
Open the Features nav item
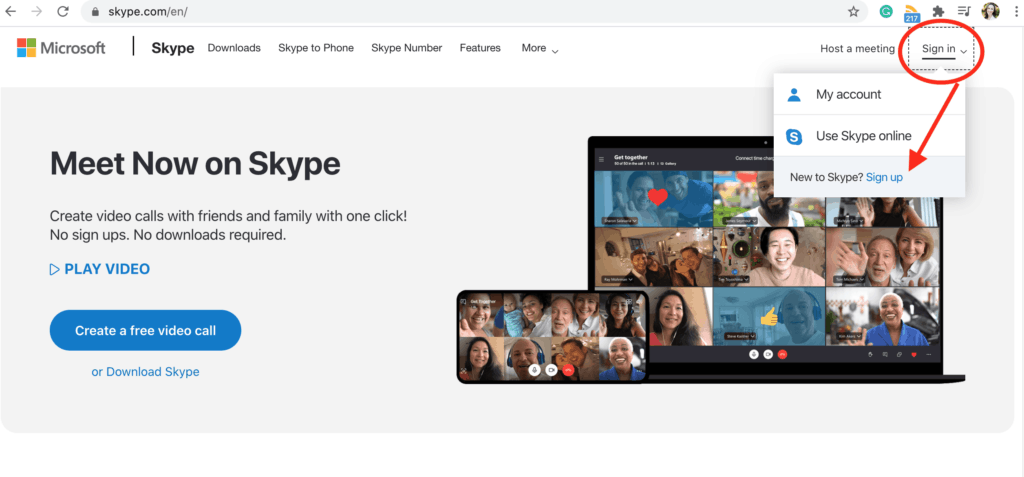coord(480,48)
